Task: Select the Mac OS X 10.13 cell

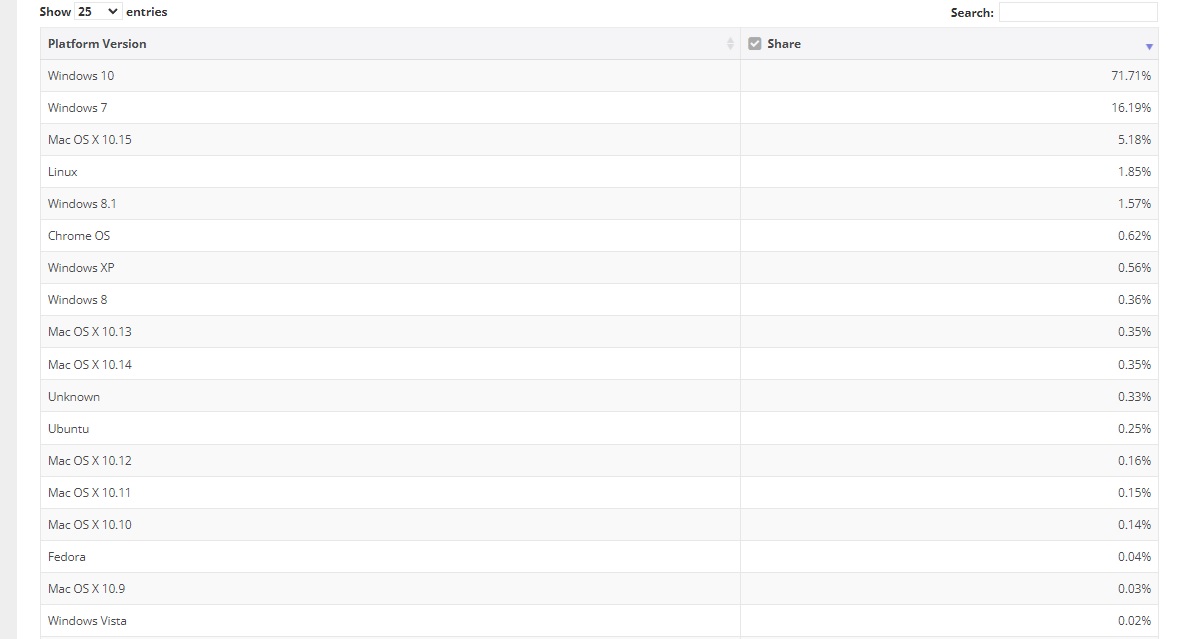Action: click(390, 332)
